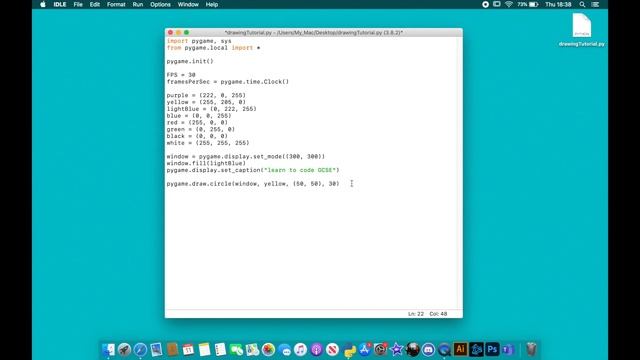Open the Run menu

coord(138,4)
